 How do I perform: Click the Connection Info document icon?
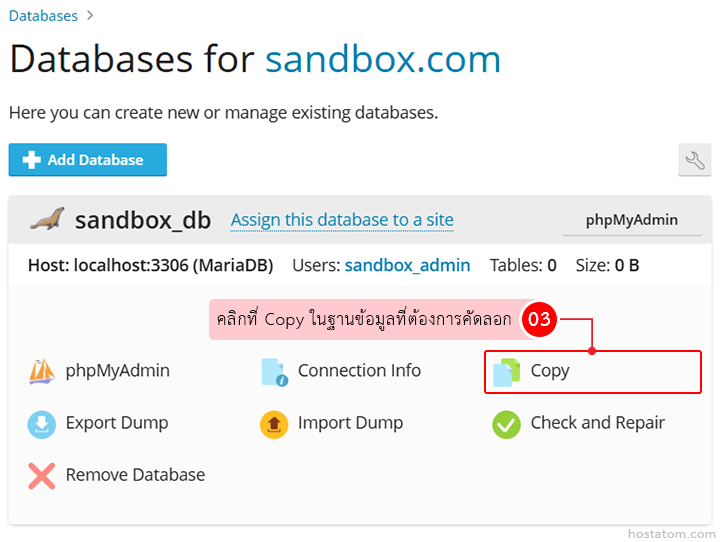pyautogui.click(x=274, y=372)
